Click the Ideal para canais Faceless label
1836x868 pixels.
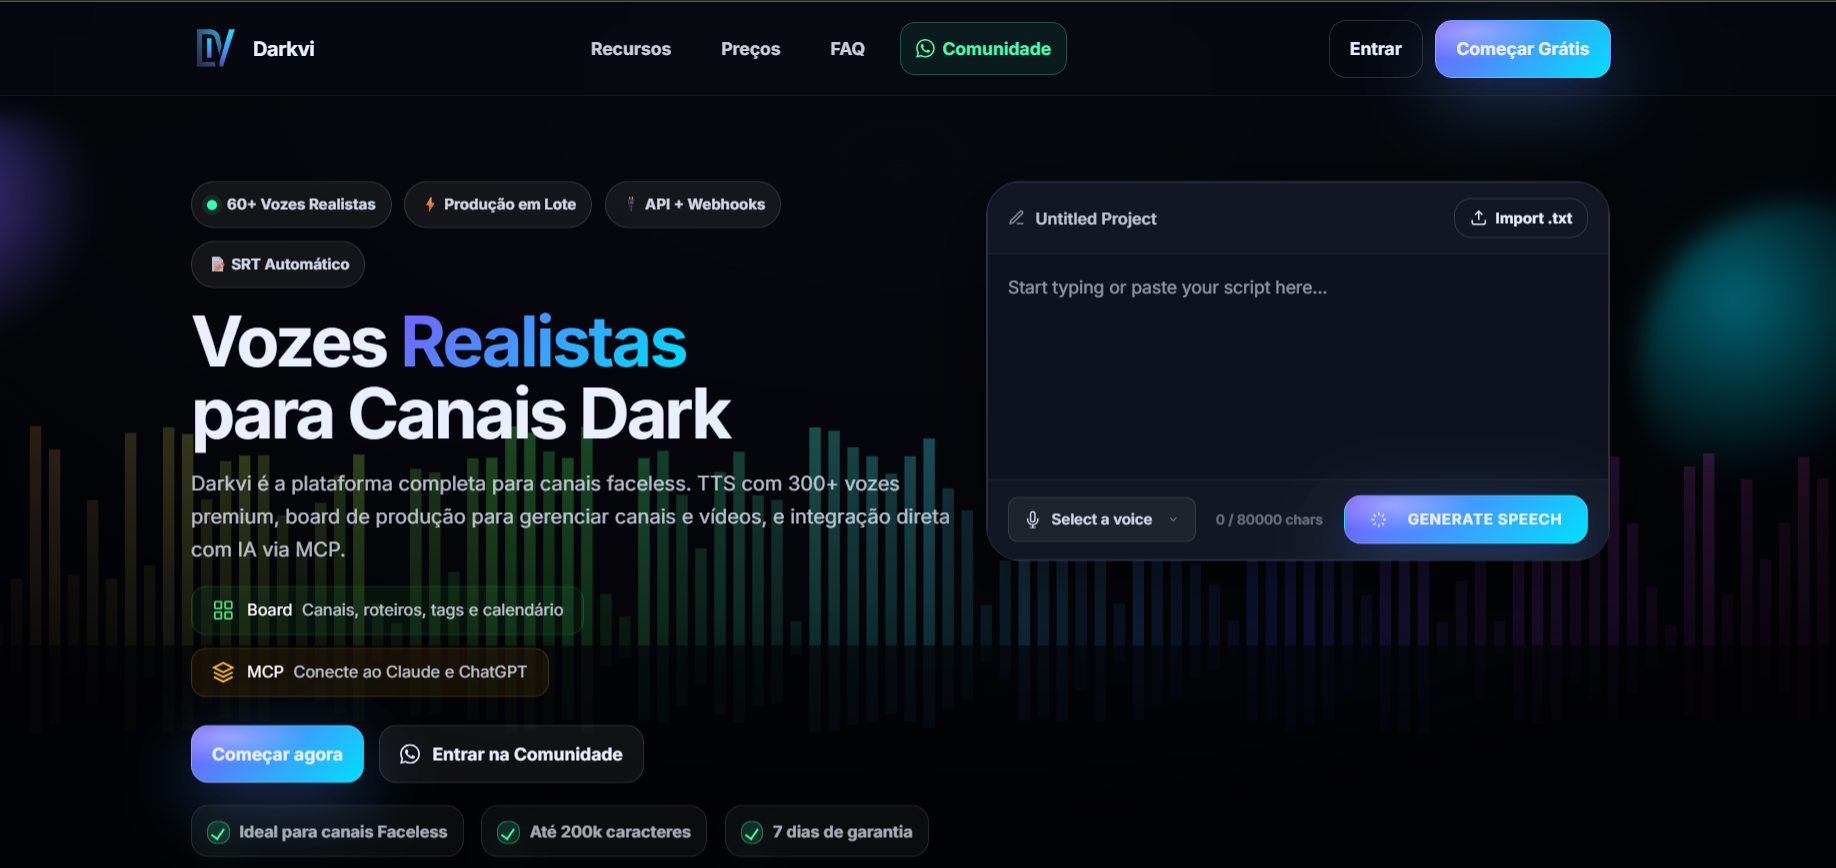click(343, 832)
